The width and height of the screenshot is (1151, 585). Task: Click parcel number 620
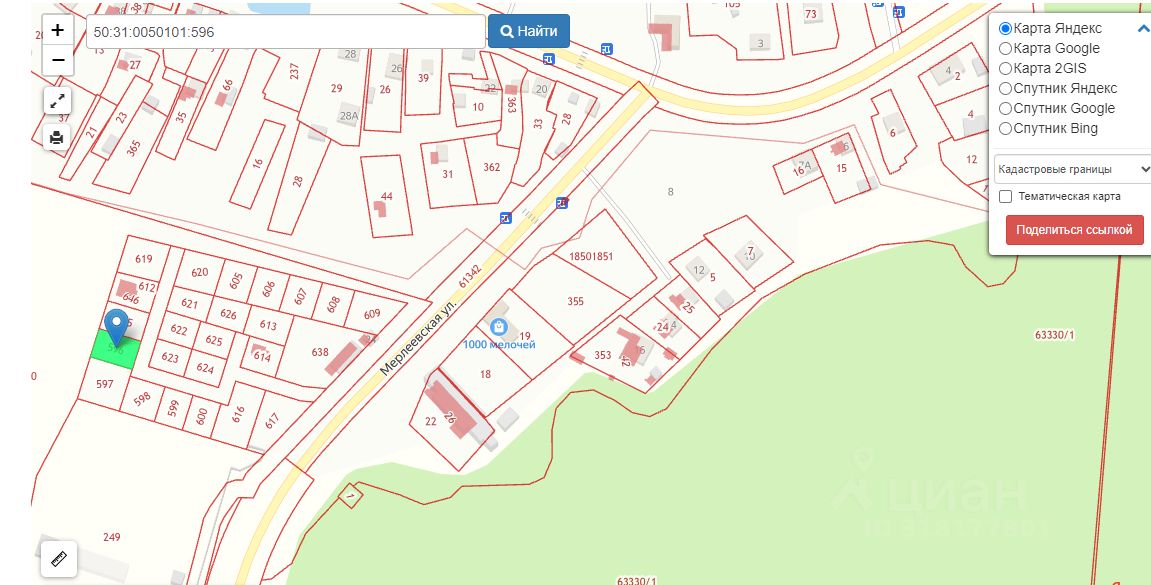[x=200, y=272]
